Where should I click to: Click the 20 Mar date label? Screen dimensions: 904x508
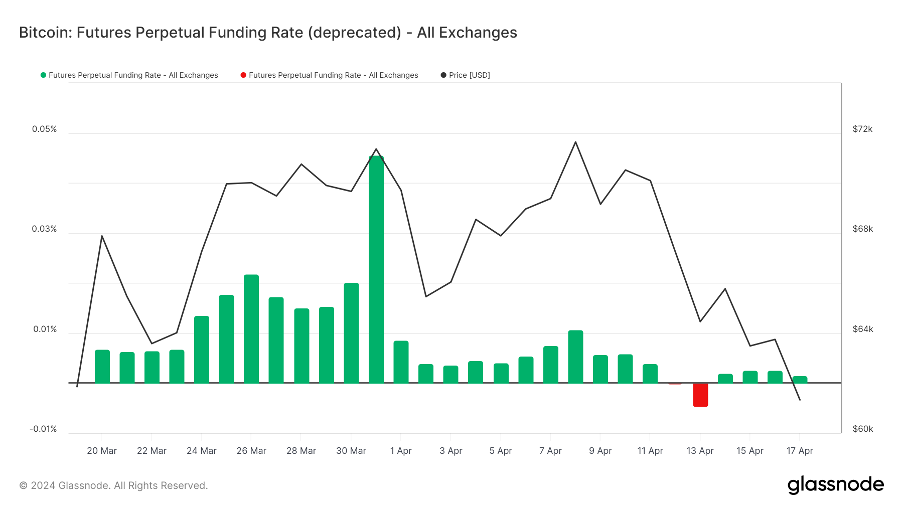[x=101, y=451]
